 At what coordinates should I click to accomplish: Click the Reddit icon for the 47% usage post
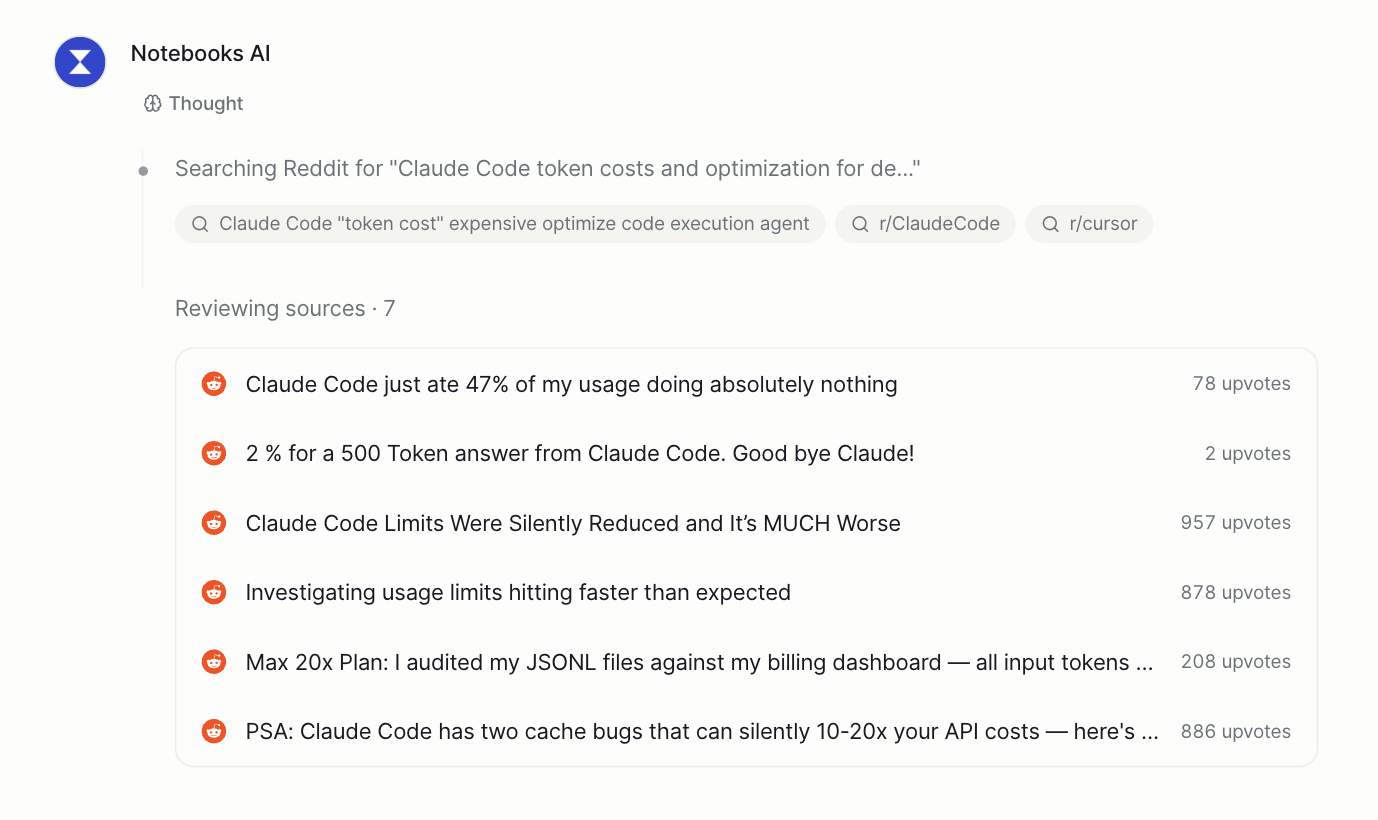[214, 384]
